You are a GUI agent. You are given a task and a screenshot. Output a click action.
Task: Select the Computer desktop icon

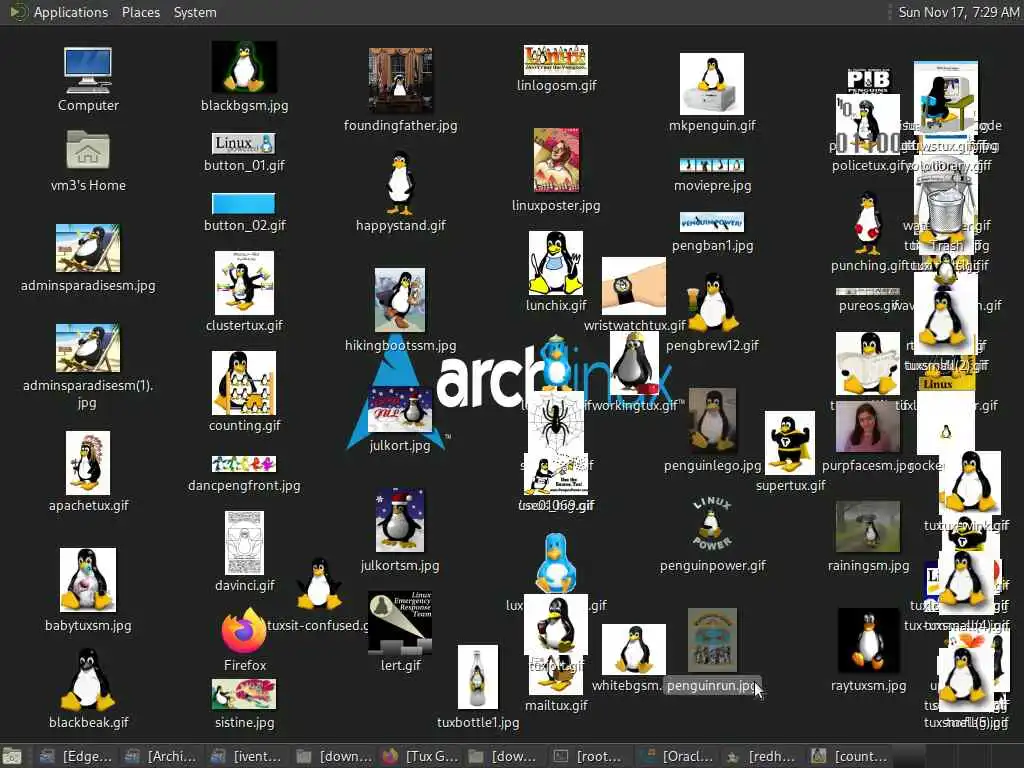(88, 71)
